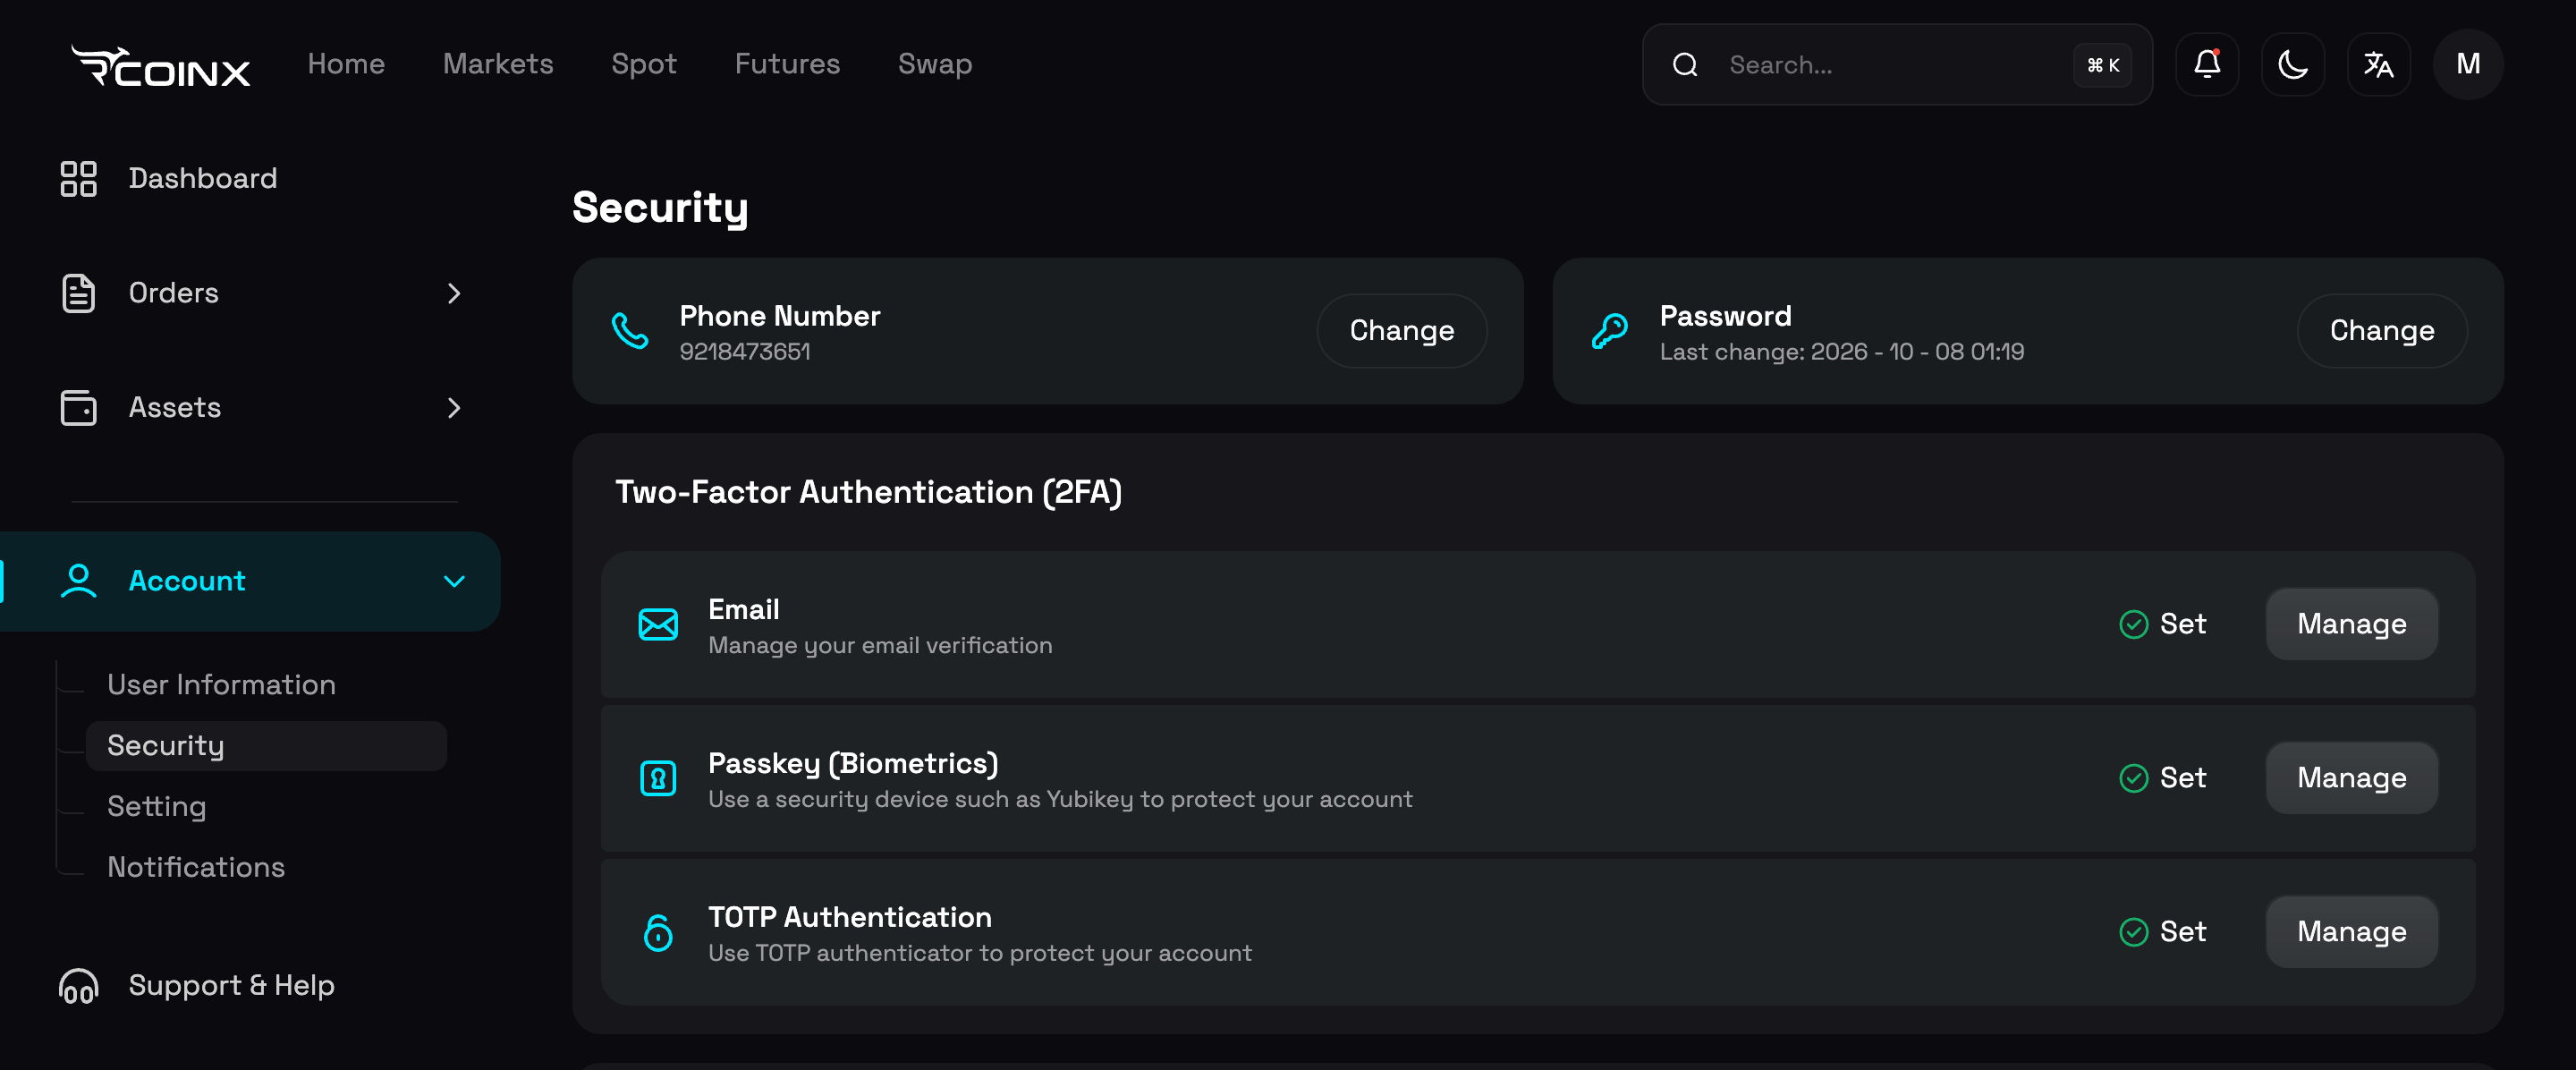Expand the Orders submenu chevron
2576x1070 pixels.
pyautogui.click(x=454, y=293)
